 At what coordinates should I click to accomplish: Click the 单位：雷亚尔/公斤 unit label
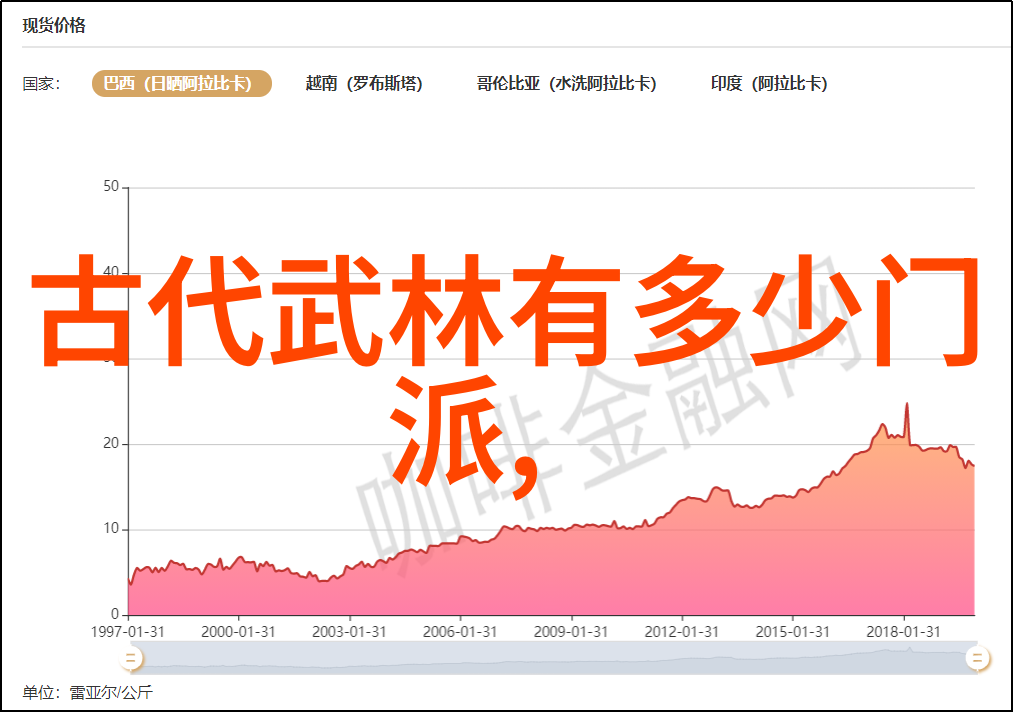88,693
